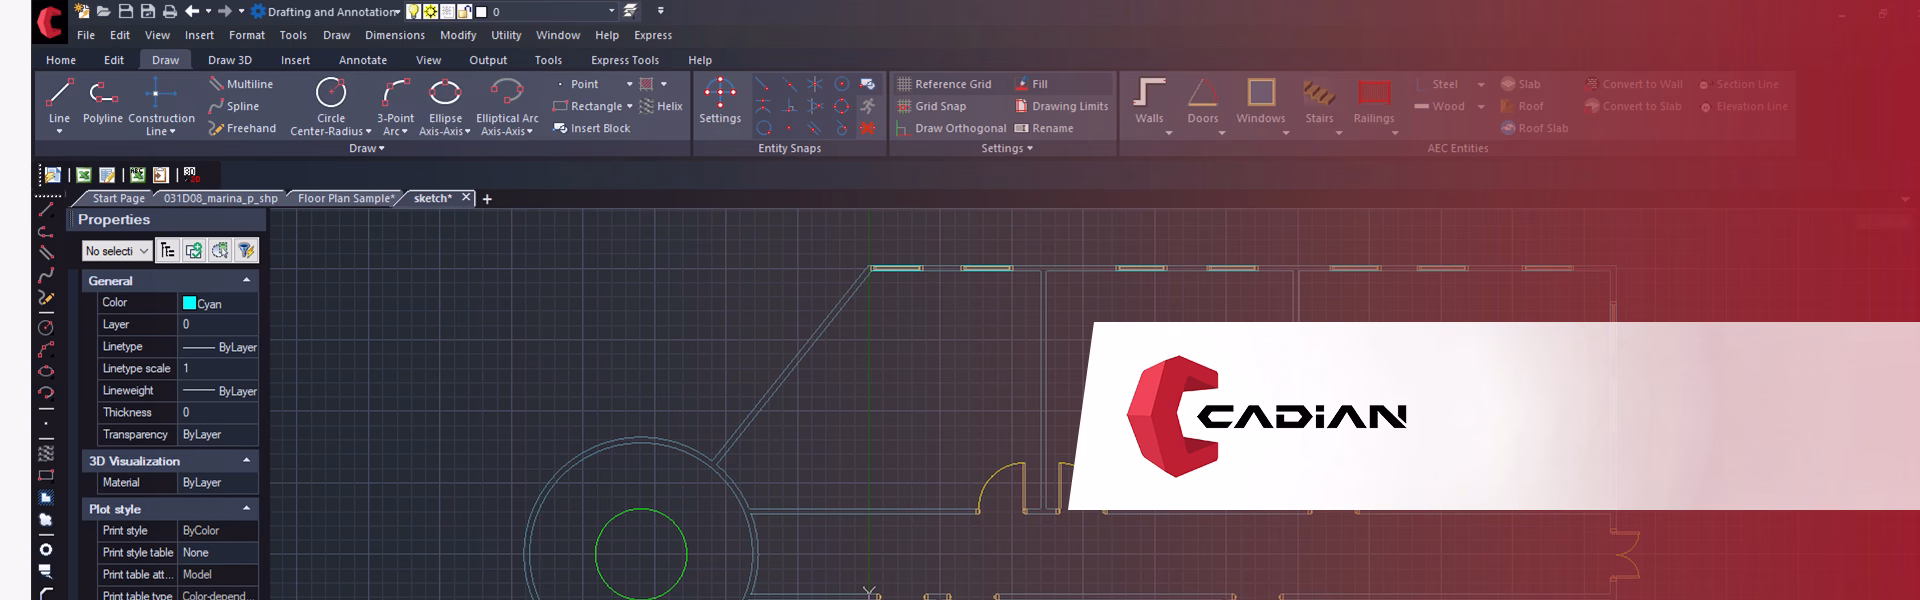Click the Insert Block button
The image size is (1920, 600).
pyautogui.click(x=599, y=128)
